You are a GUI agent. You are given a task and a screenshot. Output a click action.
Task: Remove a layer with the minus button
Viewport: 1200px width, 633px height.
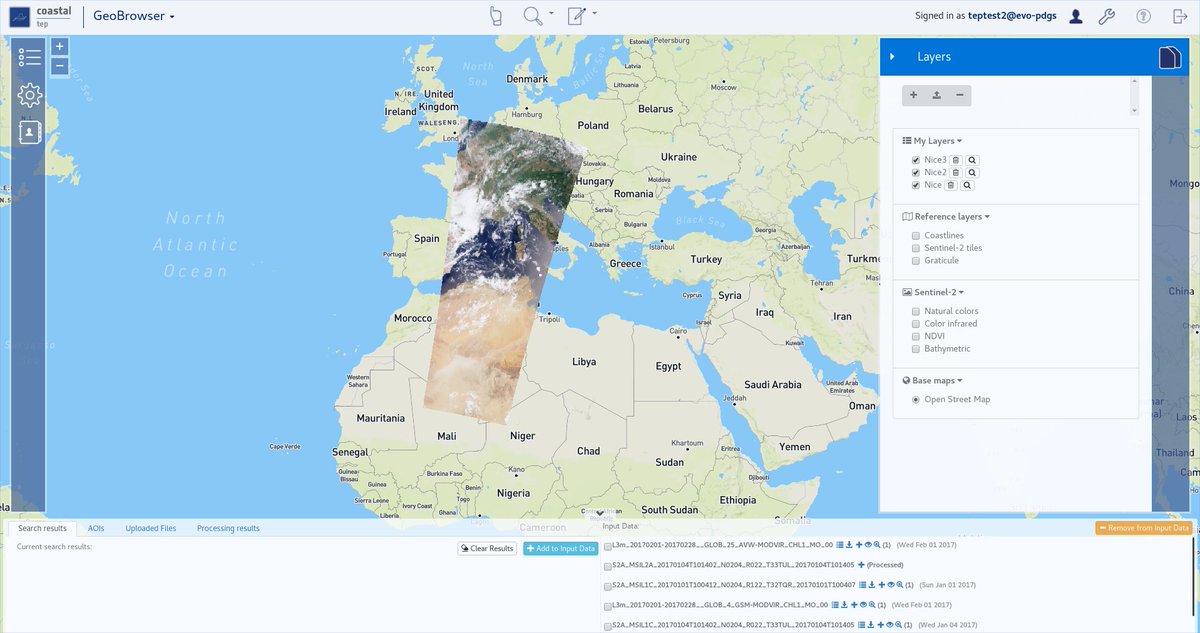point(959,95)
